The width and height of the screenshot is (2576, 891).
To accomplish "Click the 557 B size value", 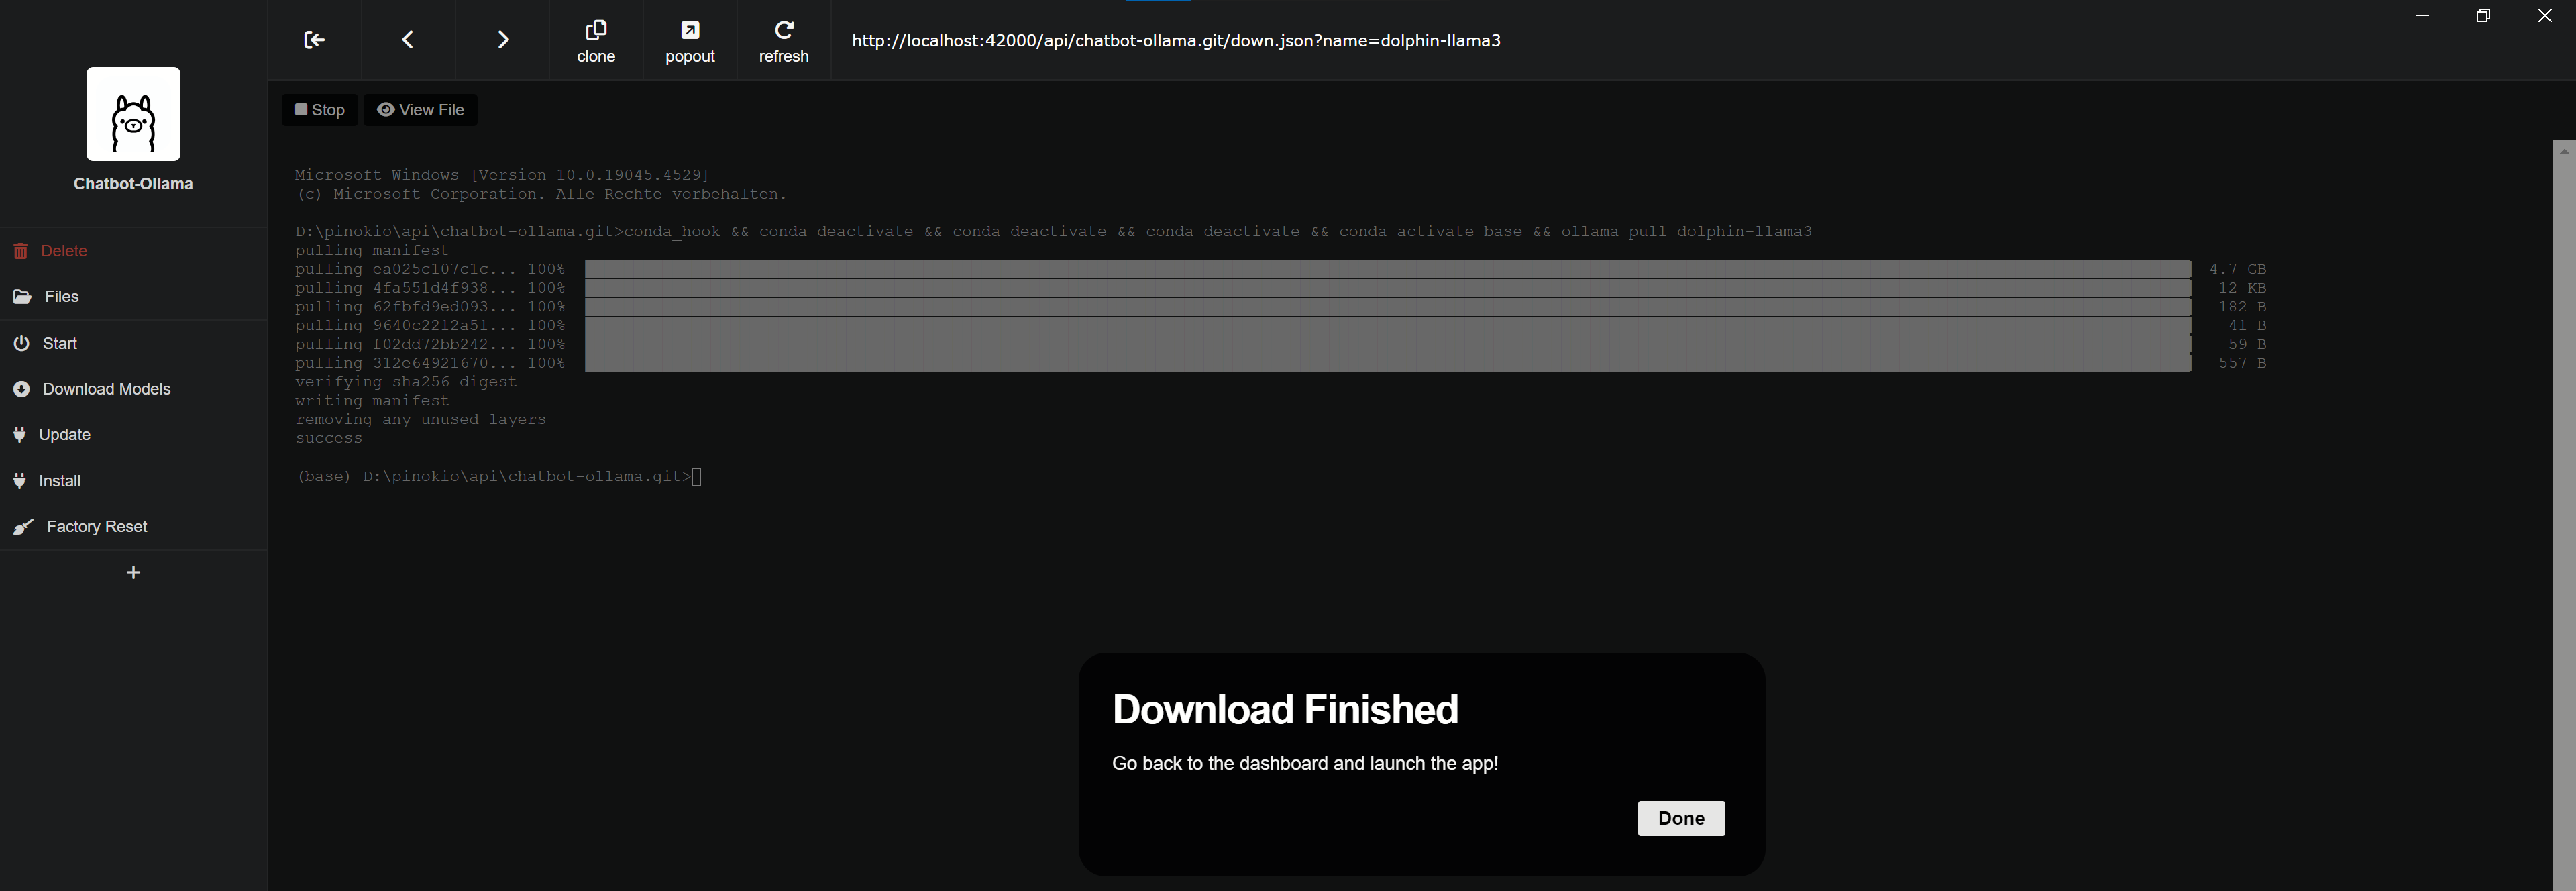I will (x=2242, y=363).
